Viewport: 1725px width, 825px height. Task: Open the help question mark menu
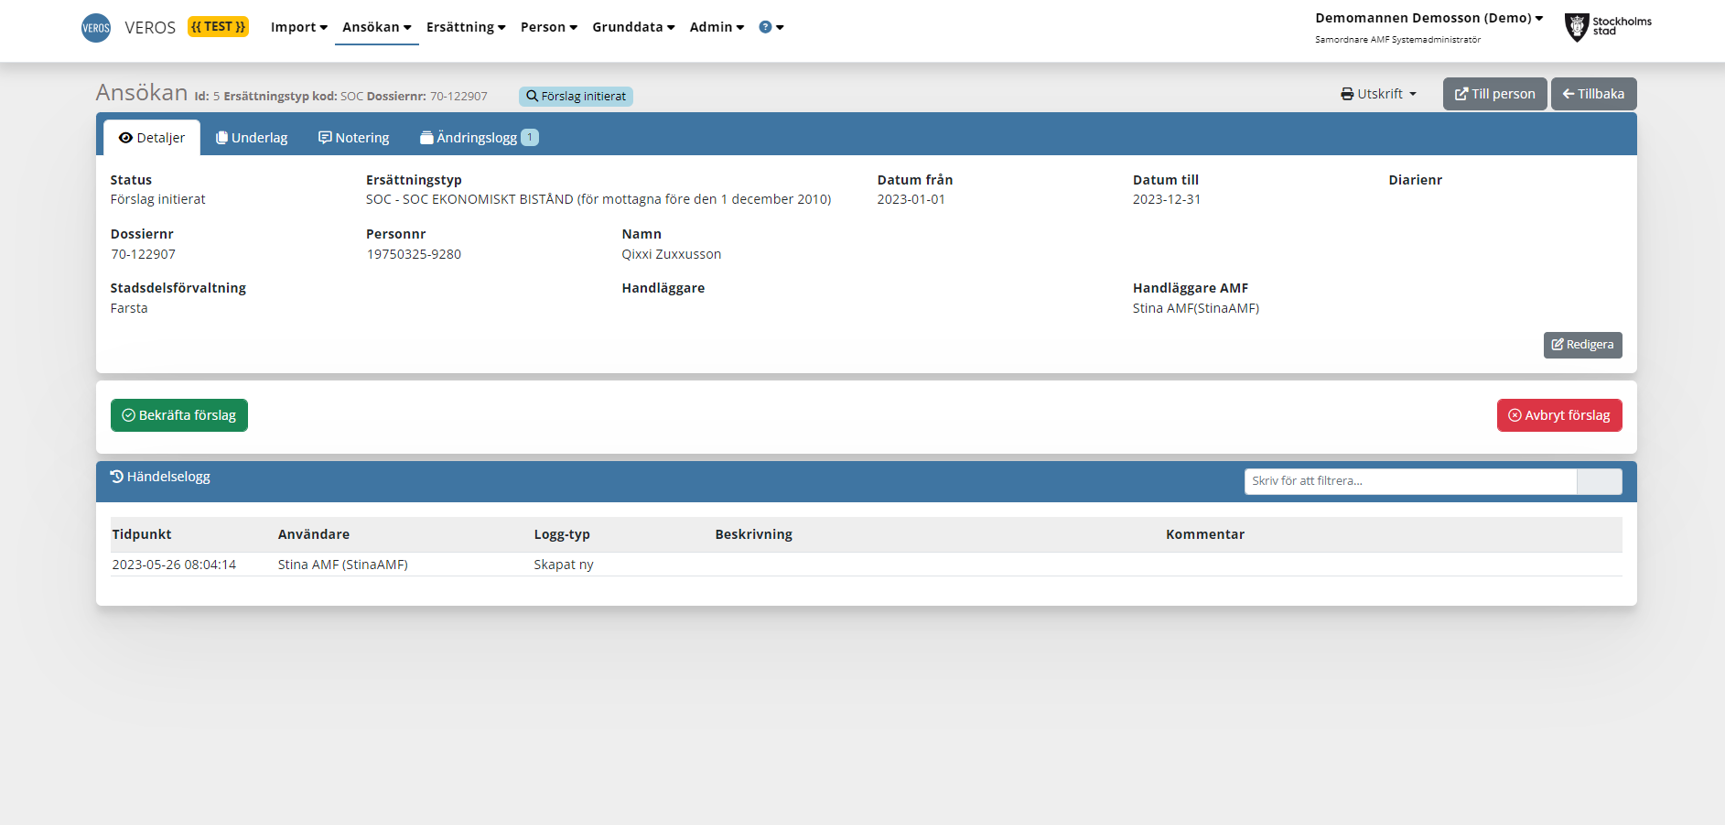[x=770, y=27]
